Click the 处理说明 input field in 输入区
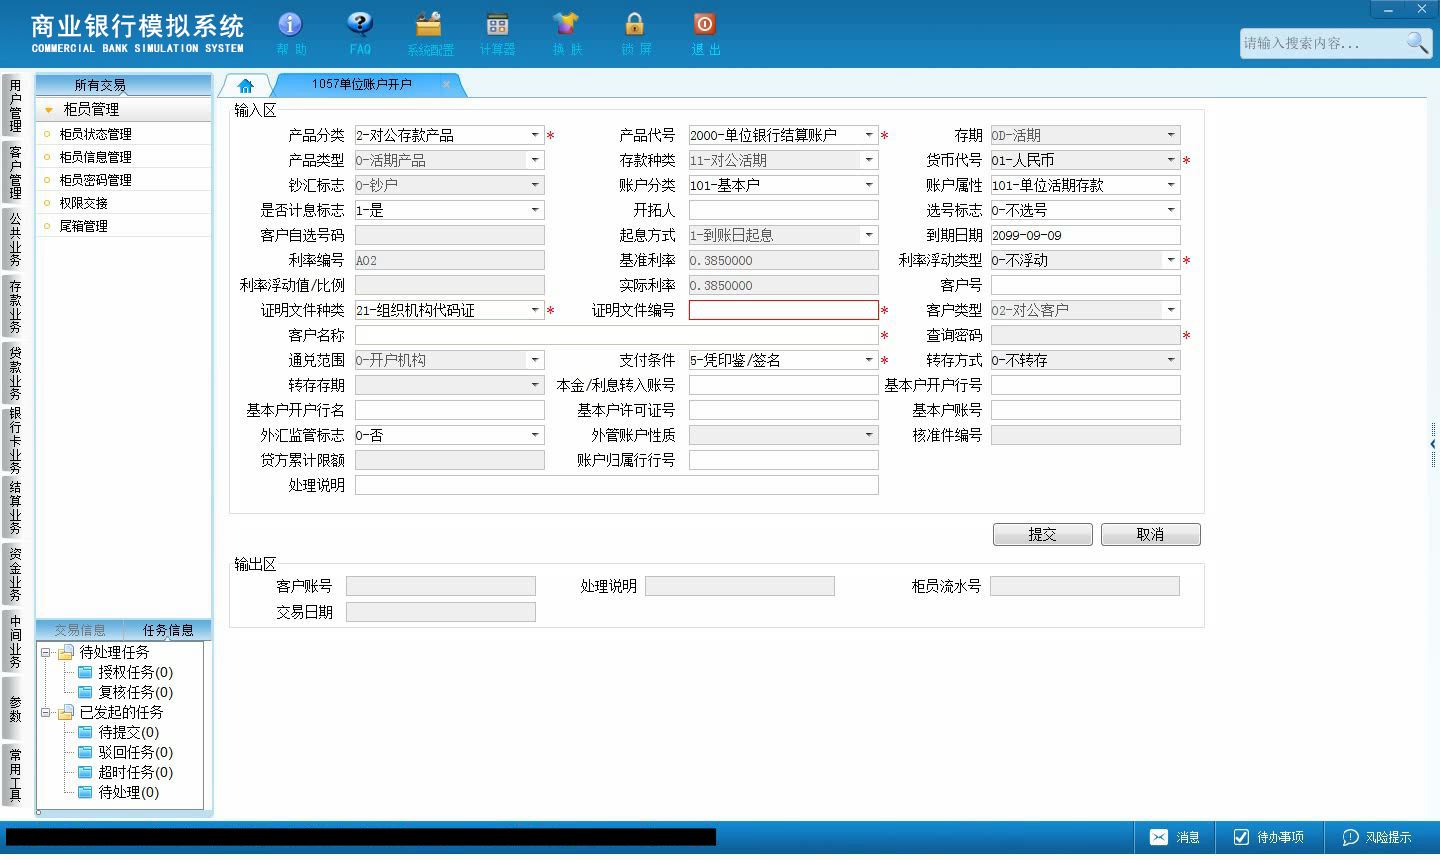Screen dimensions: 1440x860 pyautogui.click(x=616, y=485)
